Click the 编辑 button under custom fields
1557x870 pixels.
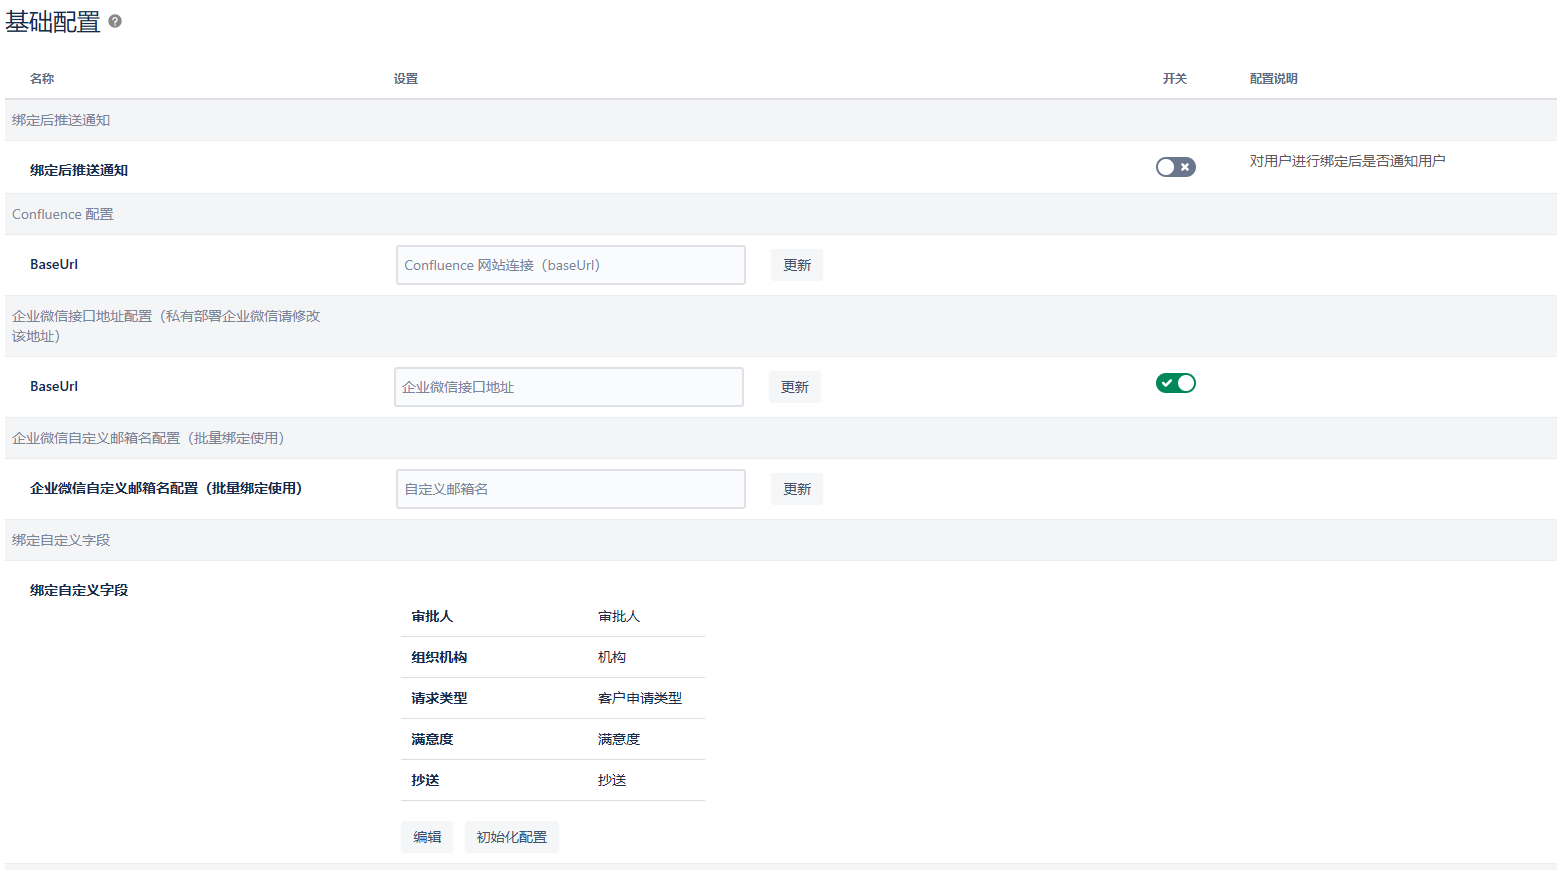coord(427,837)
